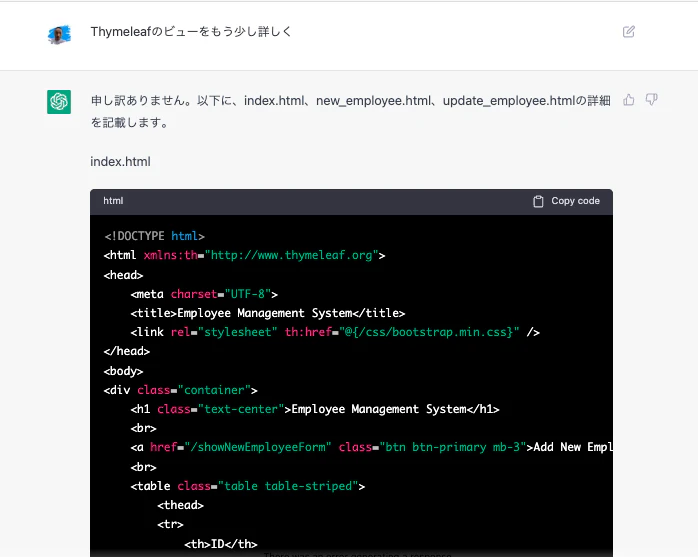The width and height of the screenshot is (698, 557).
Task: Click the 'table table-striped' class line
Action: click(248, 486)
